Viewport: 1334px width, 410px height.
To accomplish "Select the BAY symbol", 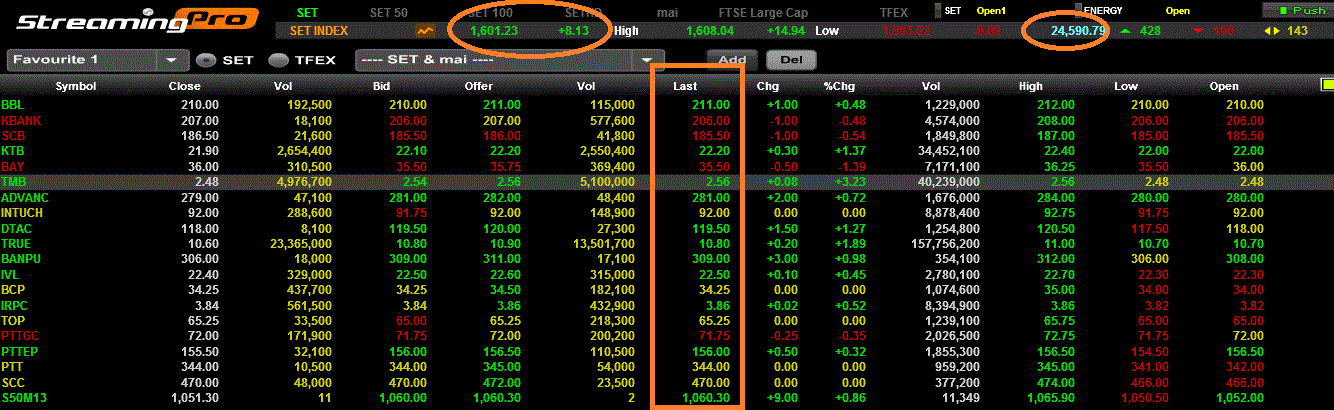I will 12,166.
